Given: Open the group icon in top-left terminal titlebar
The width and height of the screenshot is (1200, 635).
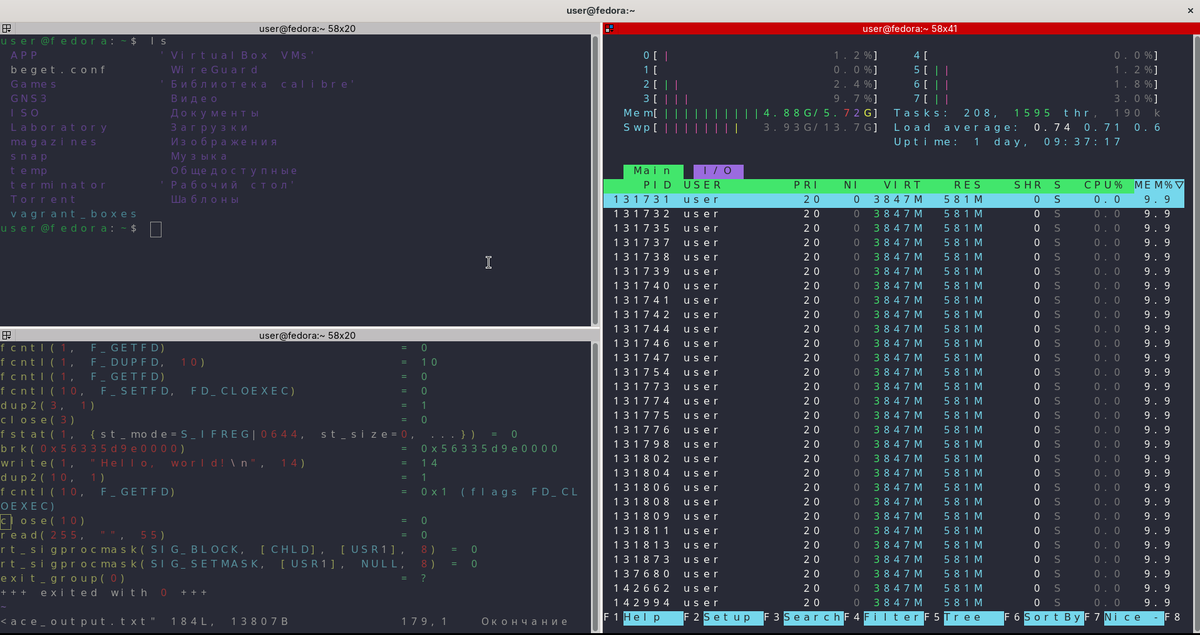Looking at the screenshot, I should (x=5, y=28).
